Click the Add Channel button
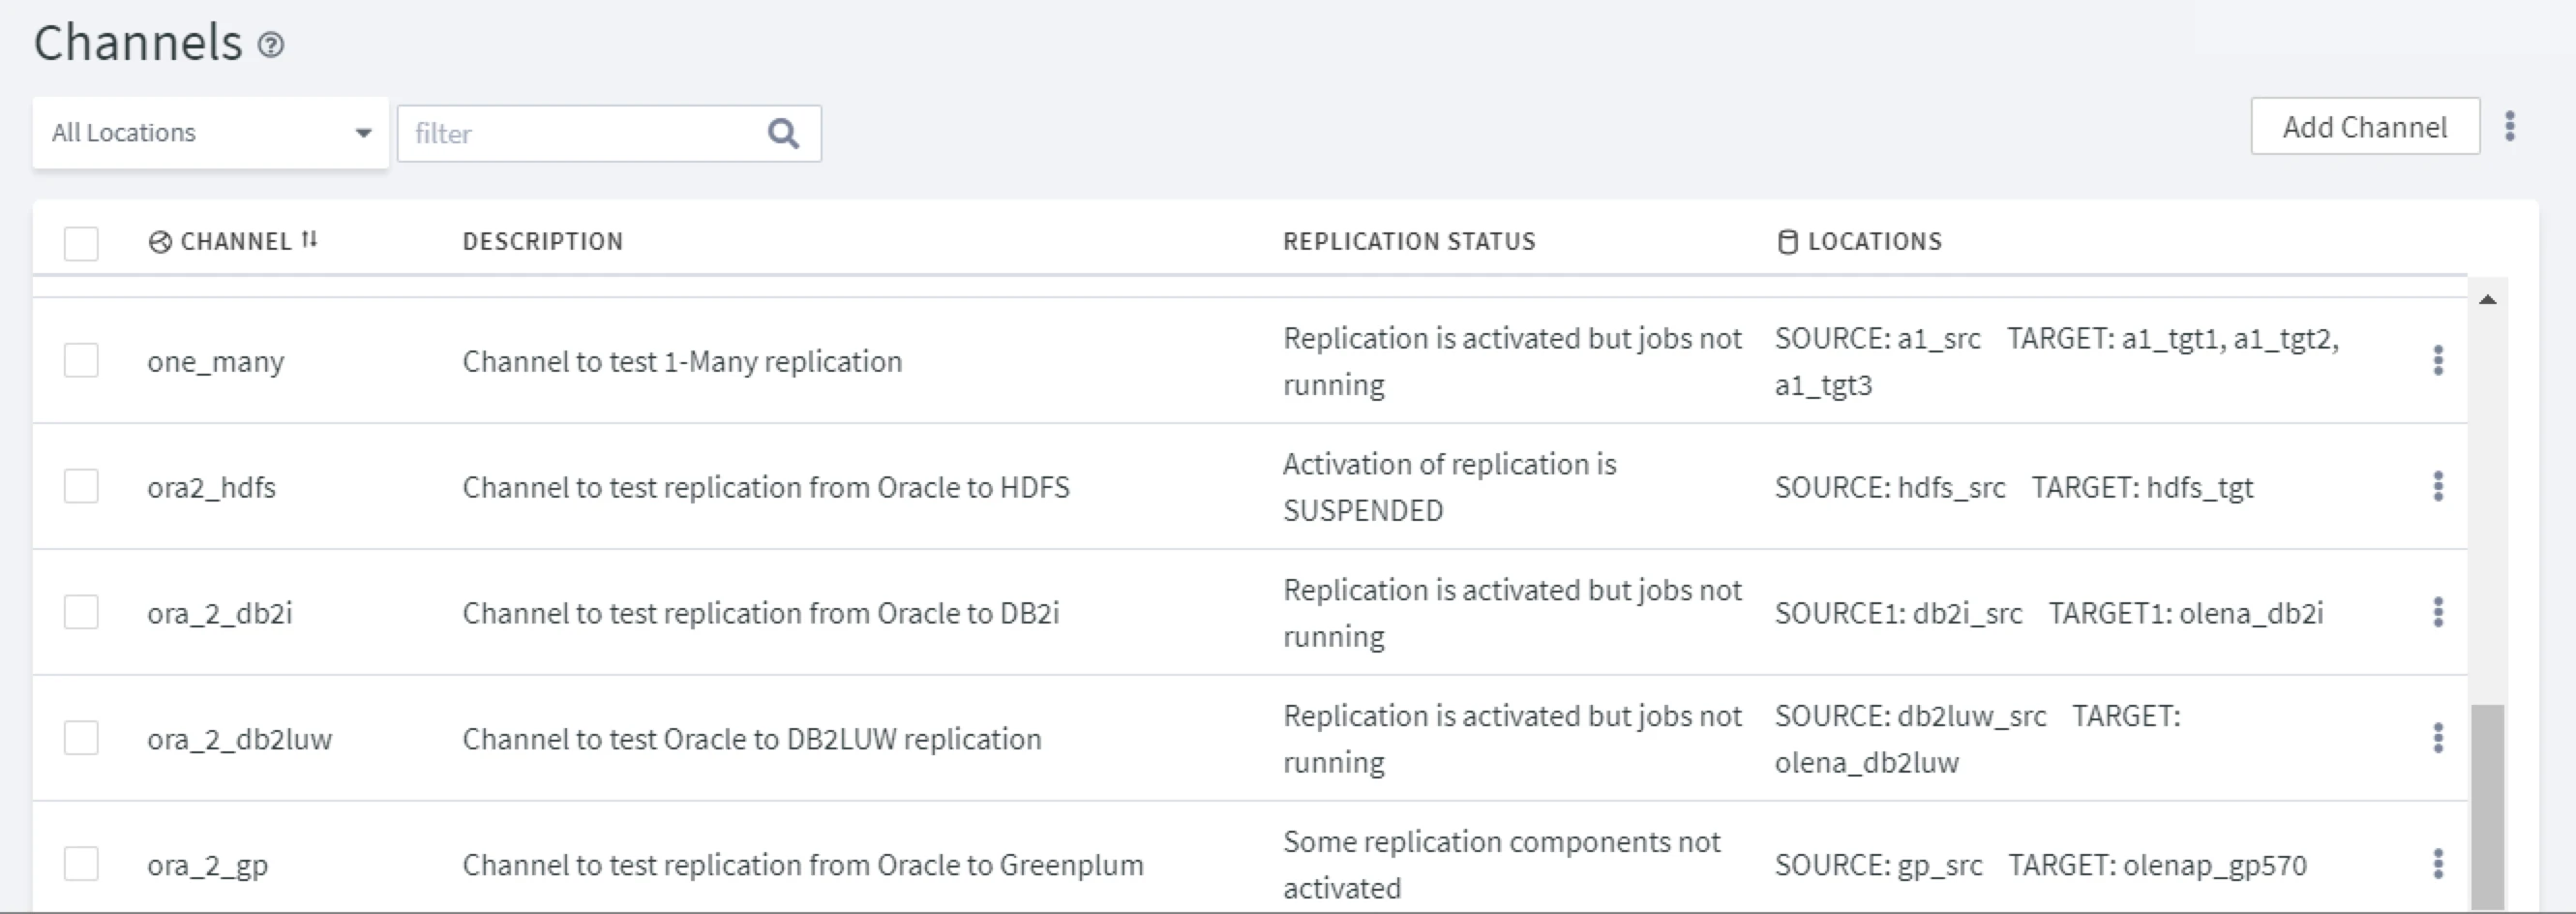Image resolution: width=2576 pixels, height=914 pixels. [x=2364, y=127]
